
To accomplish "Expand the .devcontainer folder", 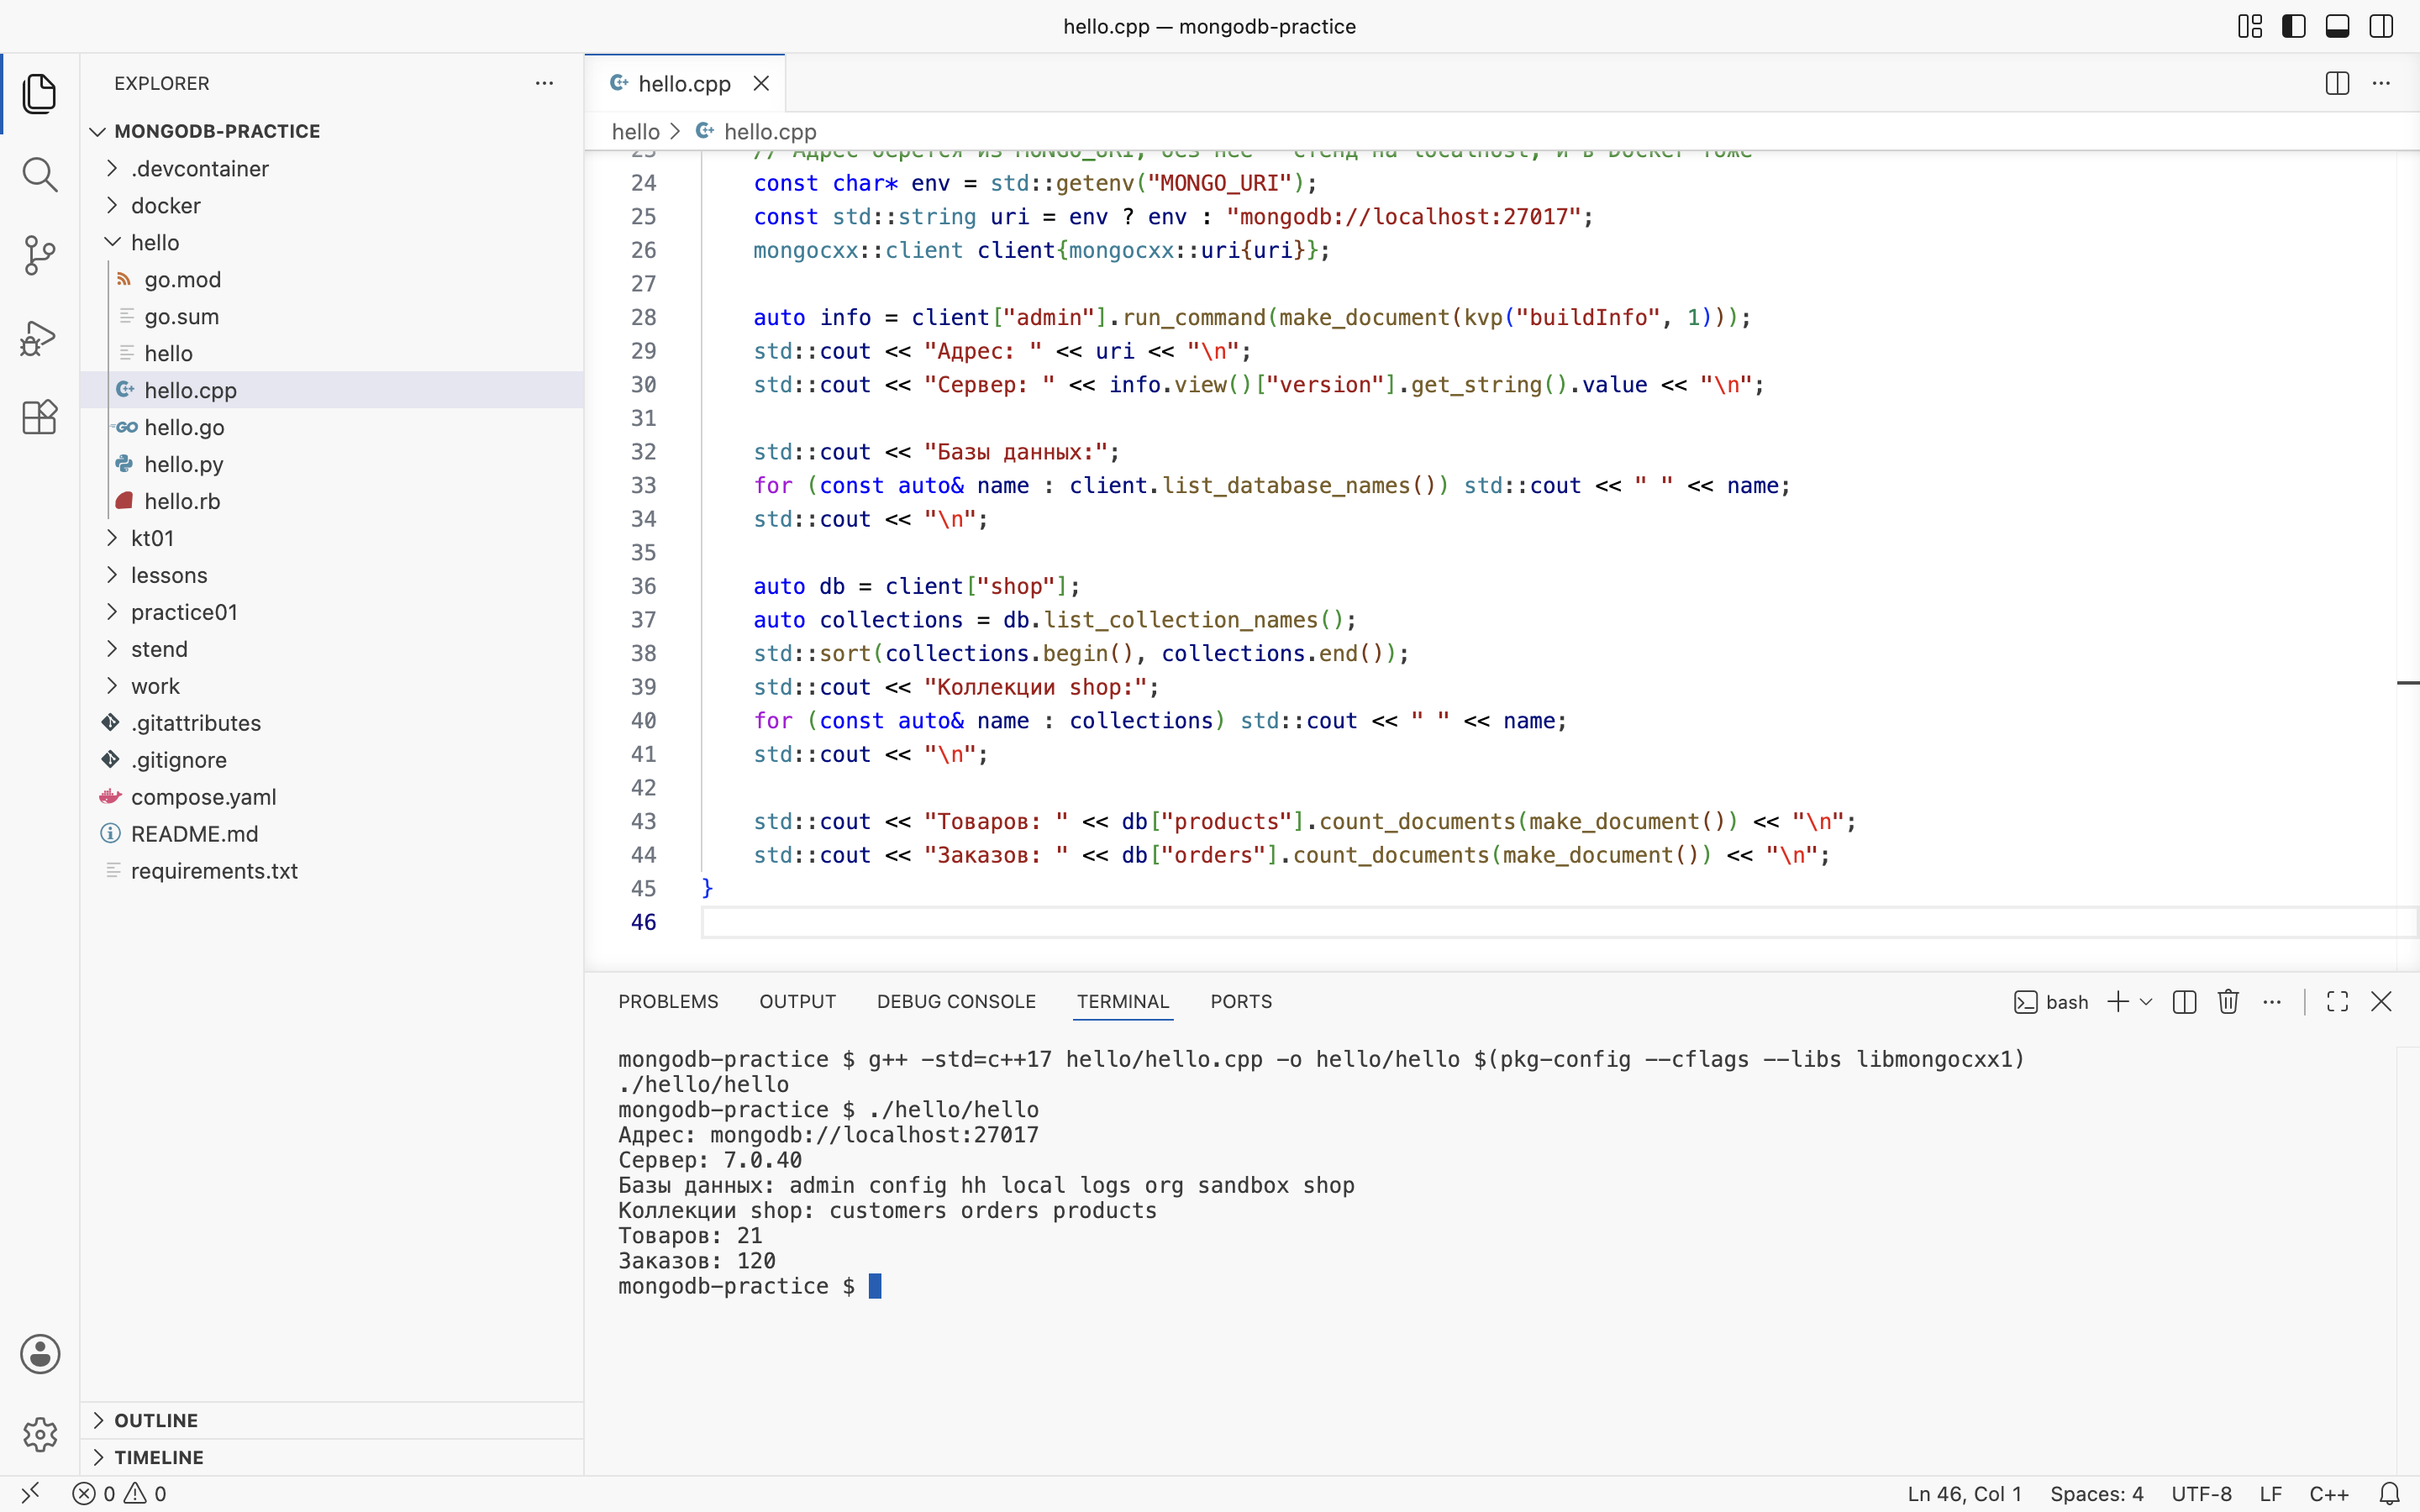I will pyautogui.click(x=332, y=168).
